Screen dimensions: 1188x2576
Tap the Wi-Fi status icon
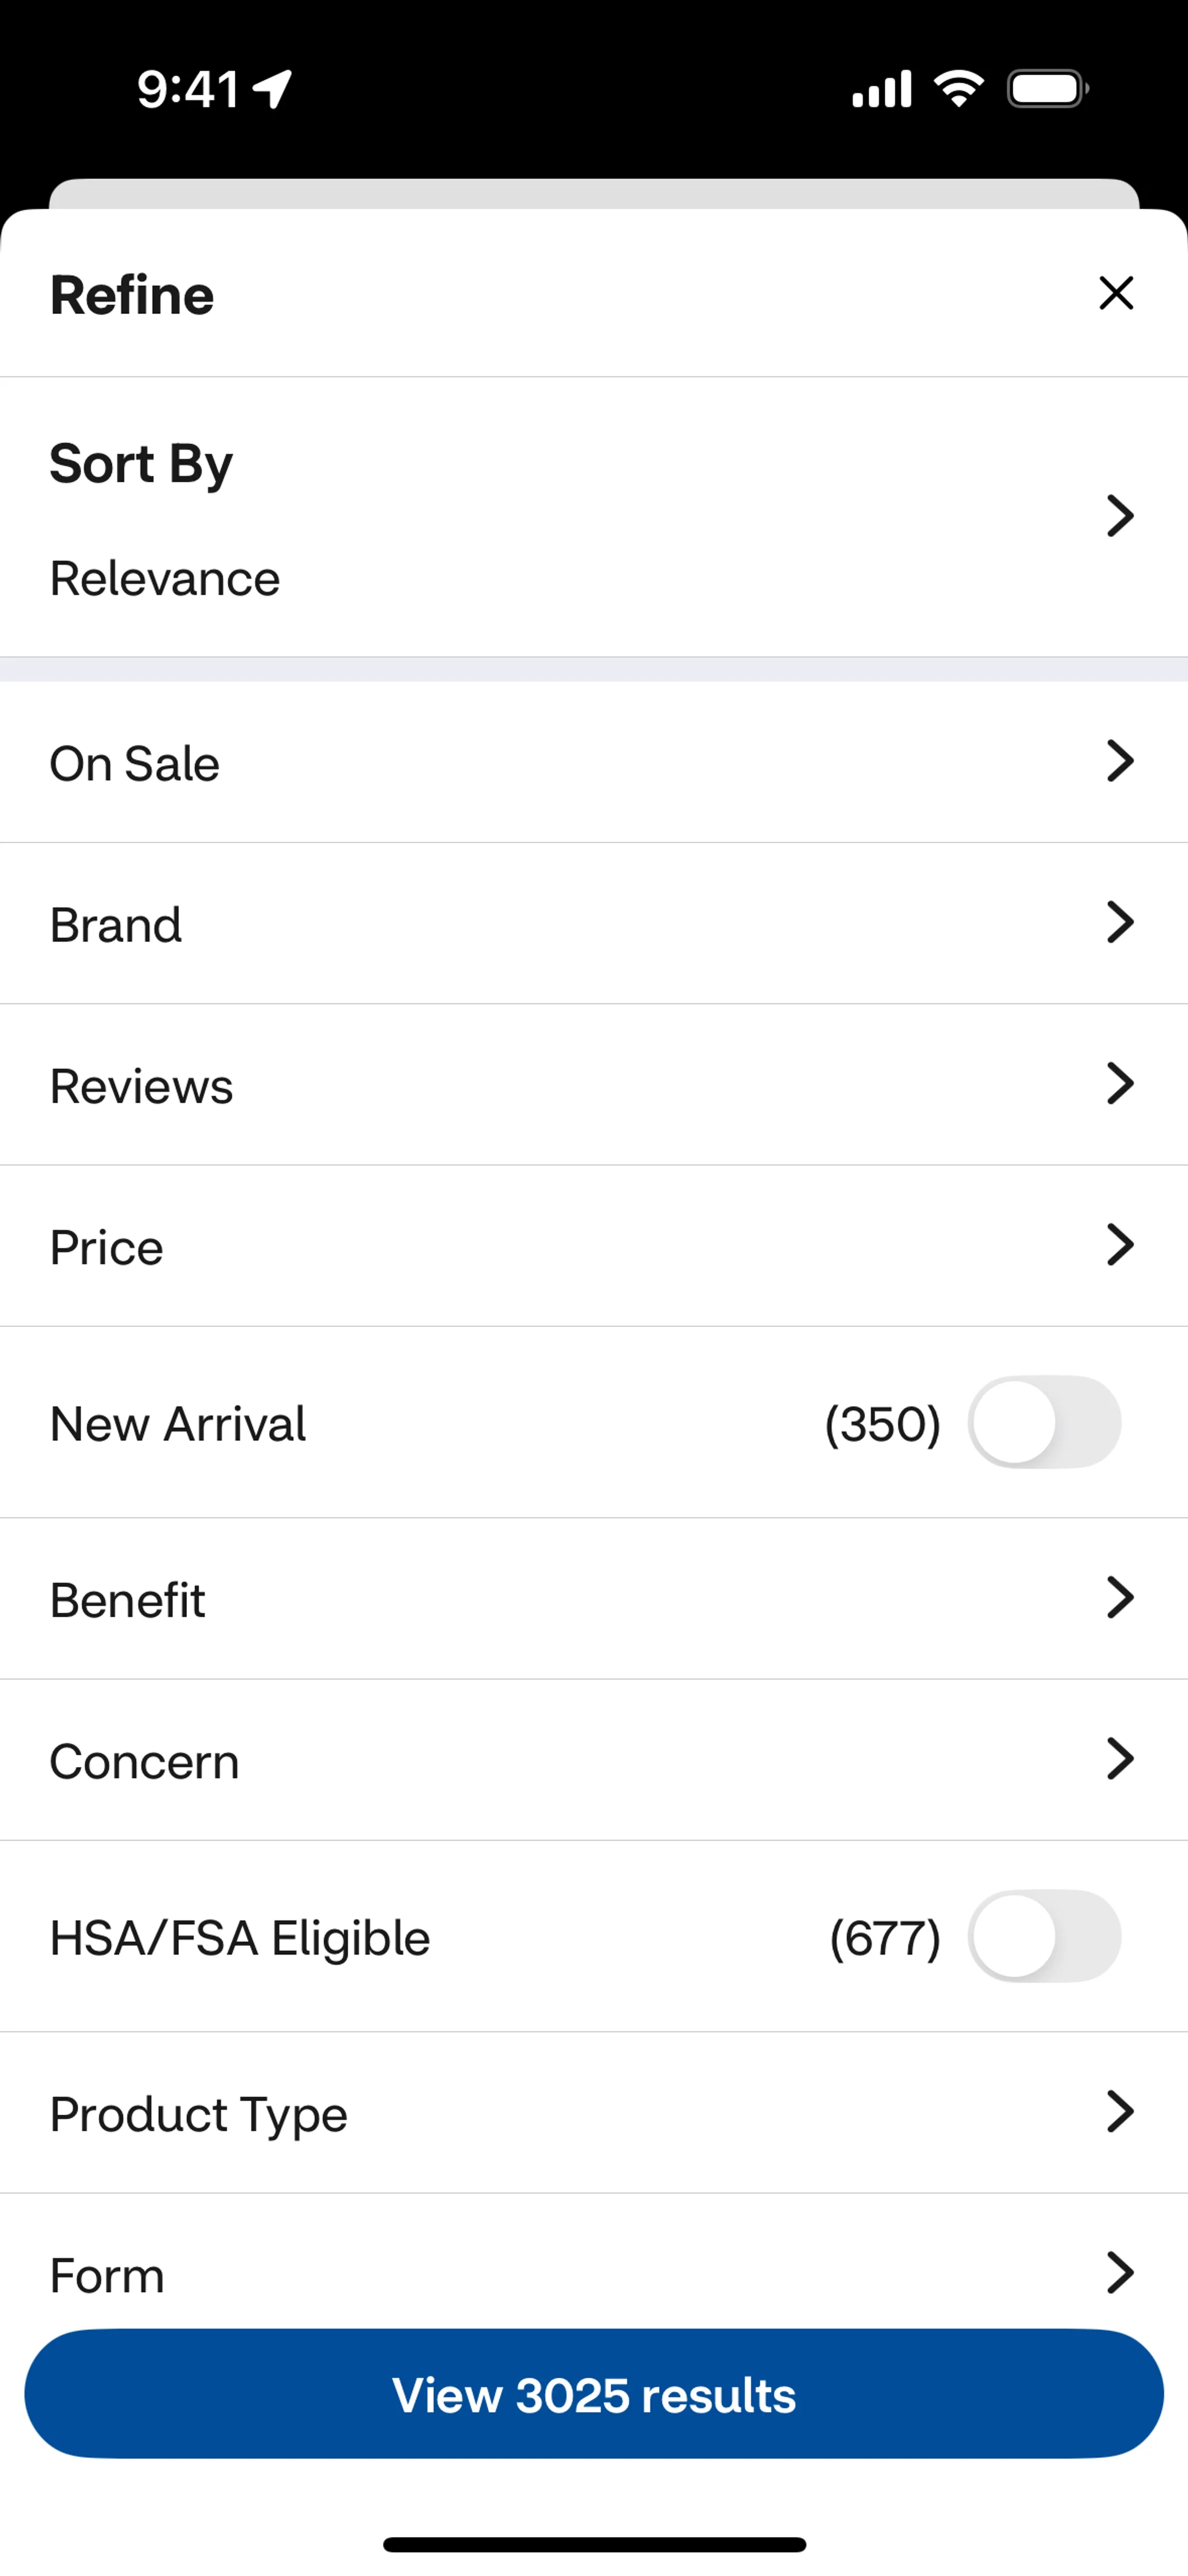click(x=958, y=89)
